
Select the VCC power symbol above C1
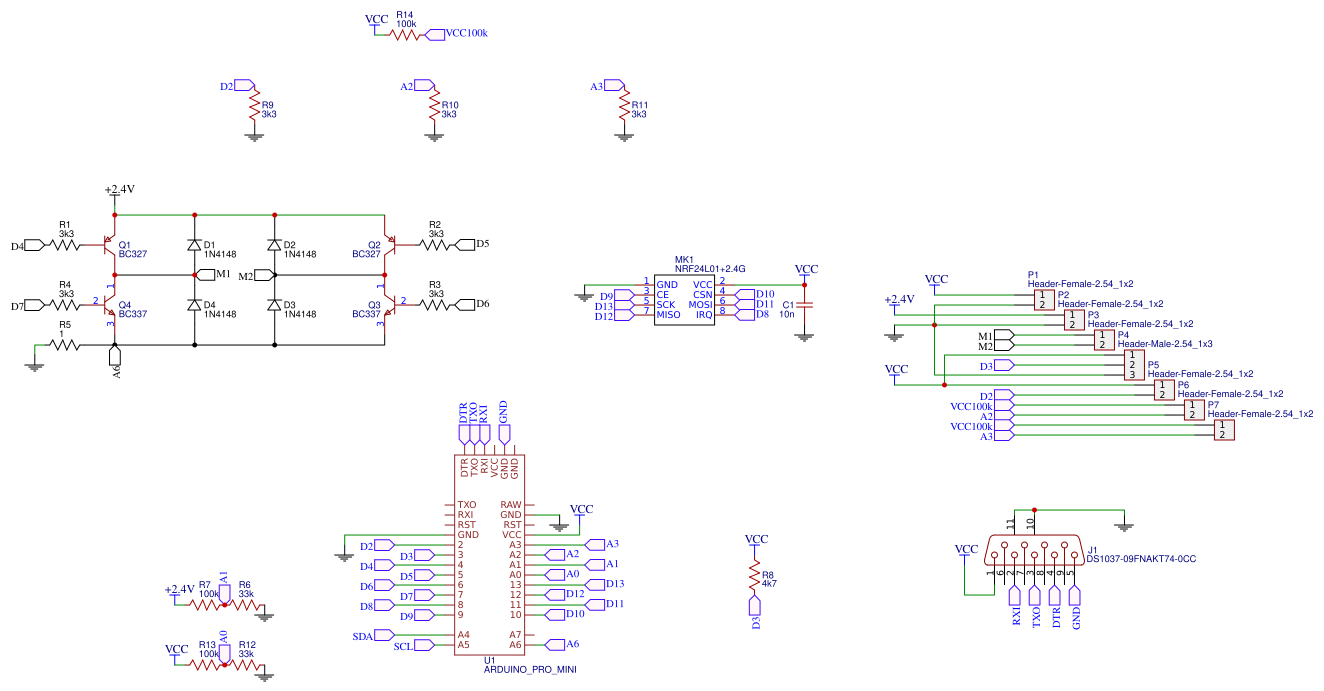[805, 268]
